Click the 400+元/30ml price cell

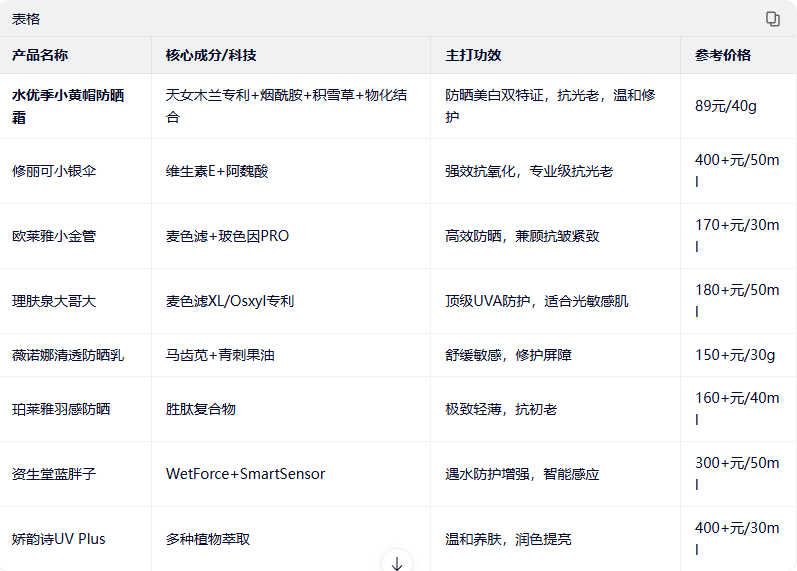[737, 539]
